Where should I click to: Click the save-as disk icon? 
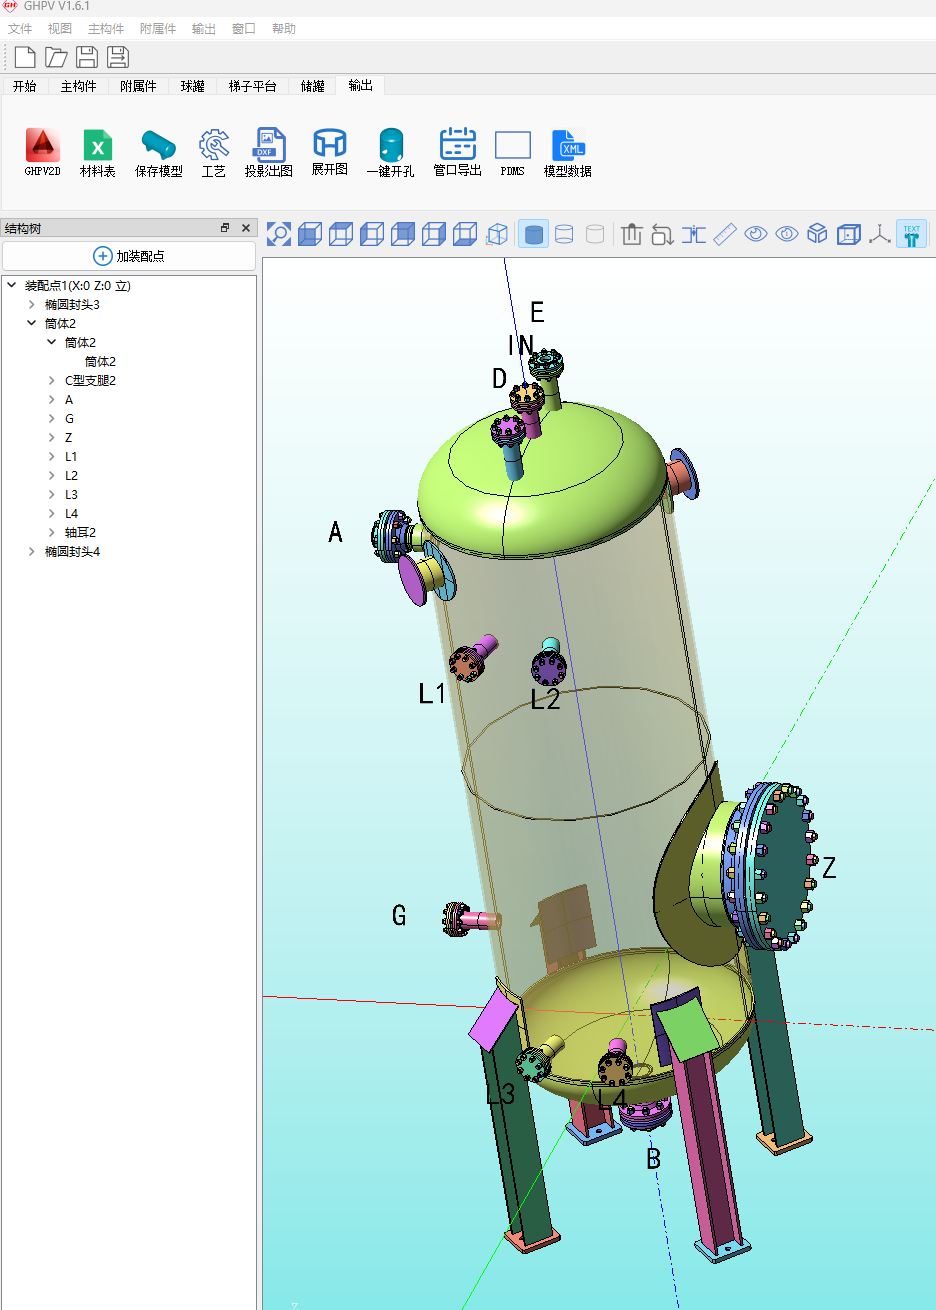[x=118, y=57]
